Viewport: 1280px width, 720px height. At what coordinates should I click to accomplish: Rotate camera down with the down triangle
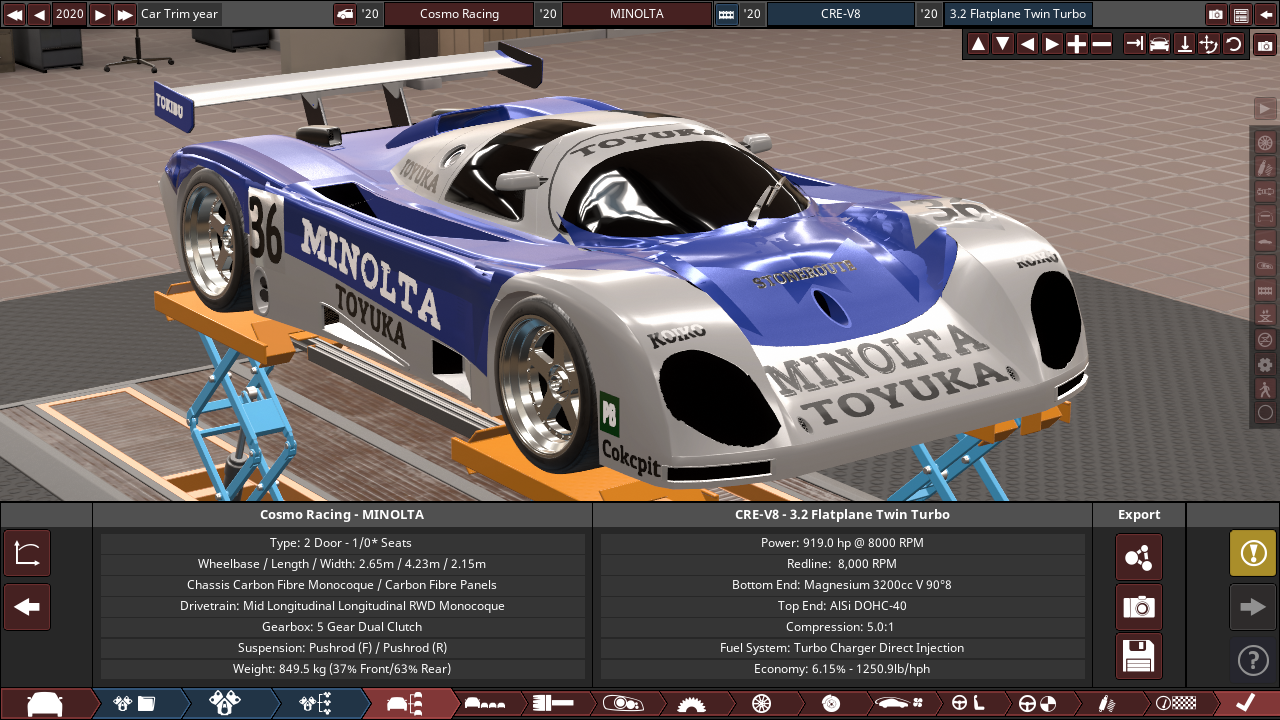[1002, 44]
